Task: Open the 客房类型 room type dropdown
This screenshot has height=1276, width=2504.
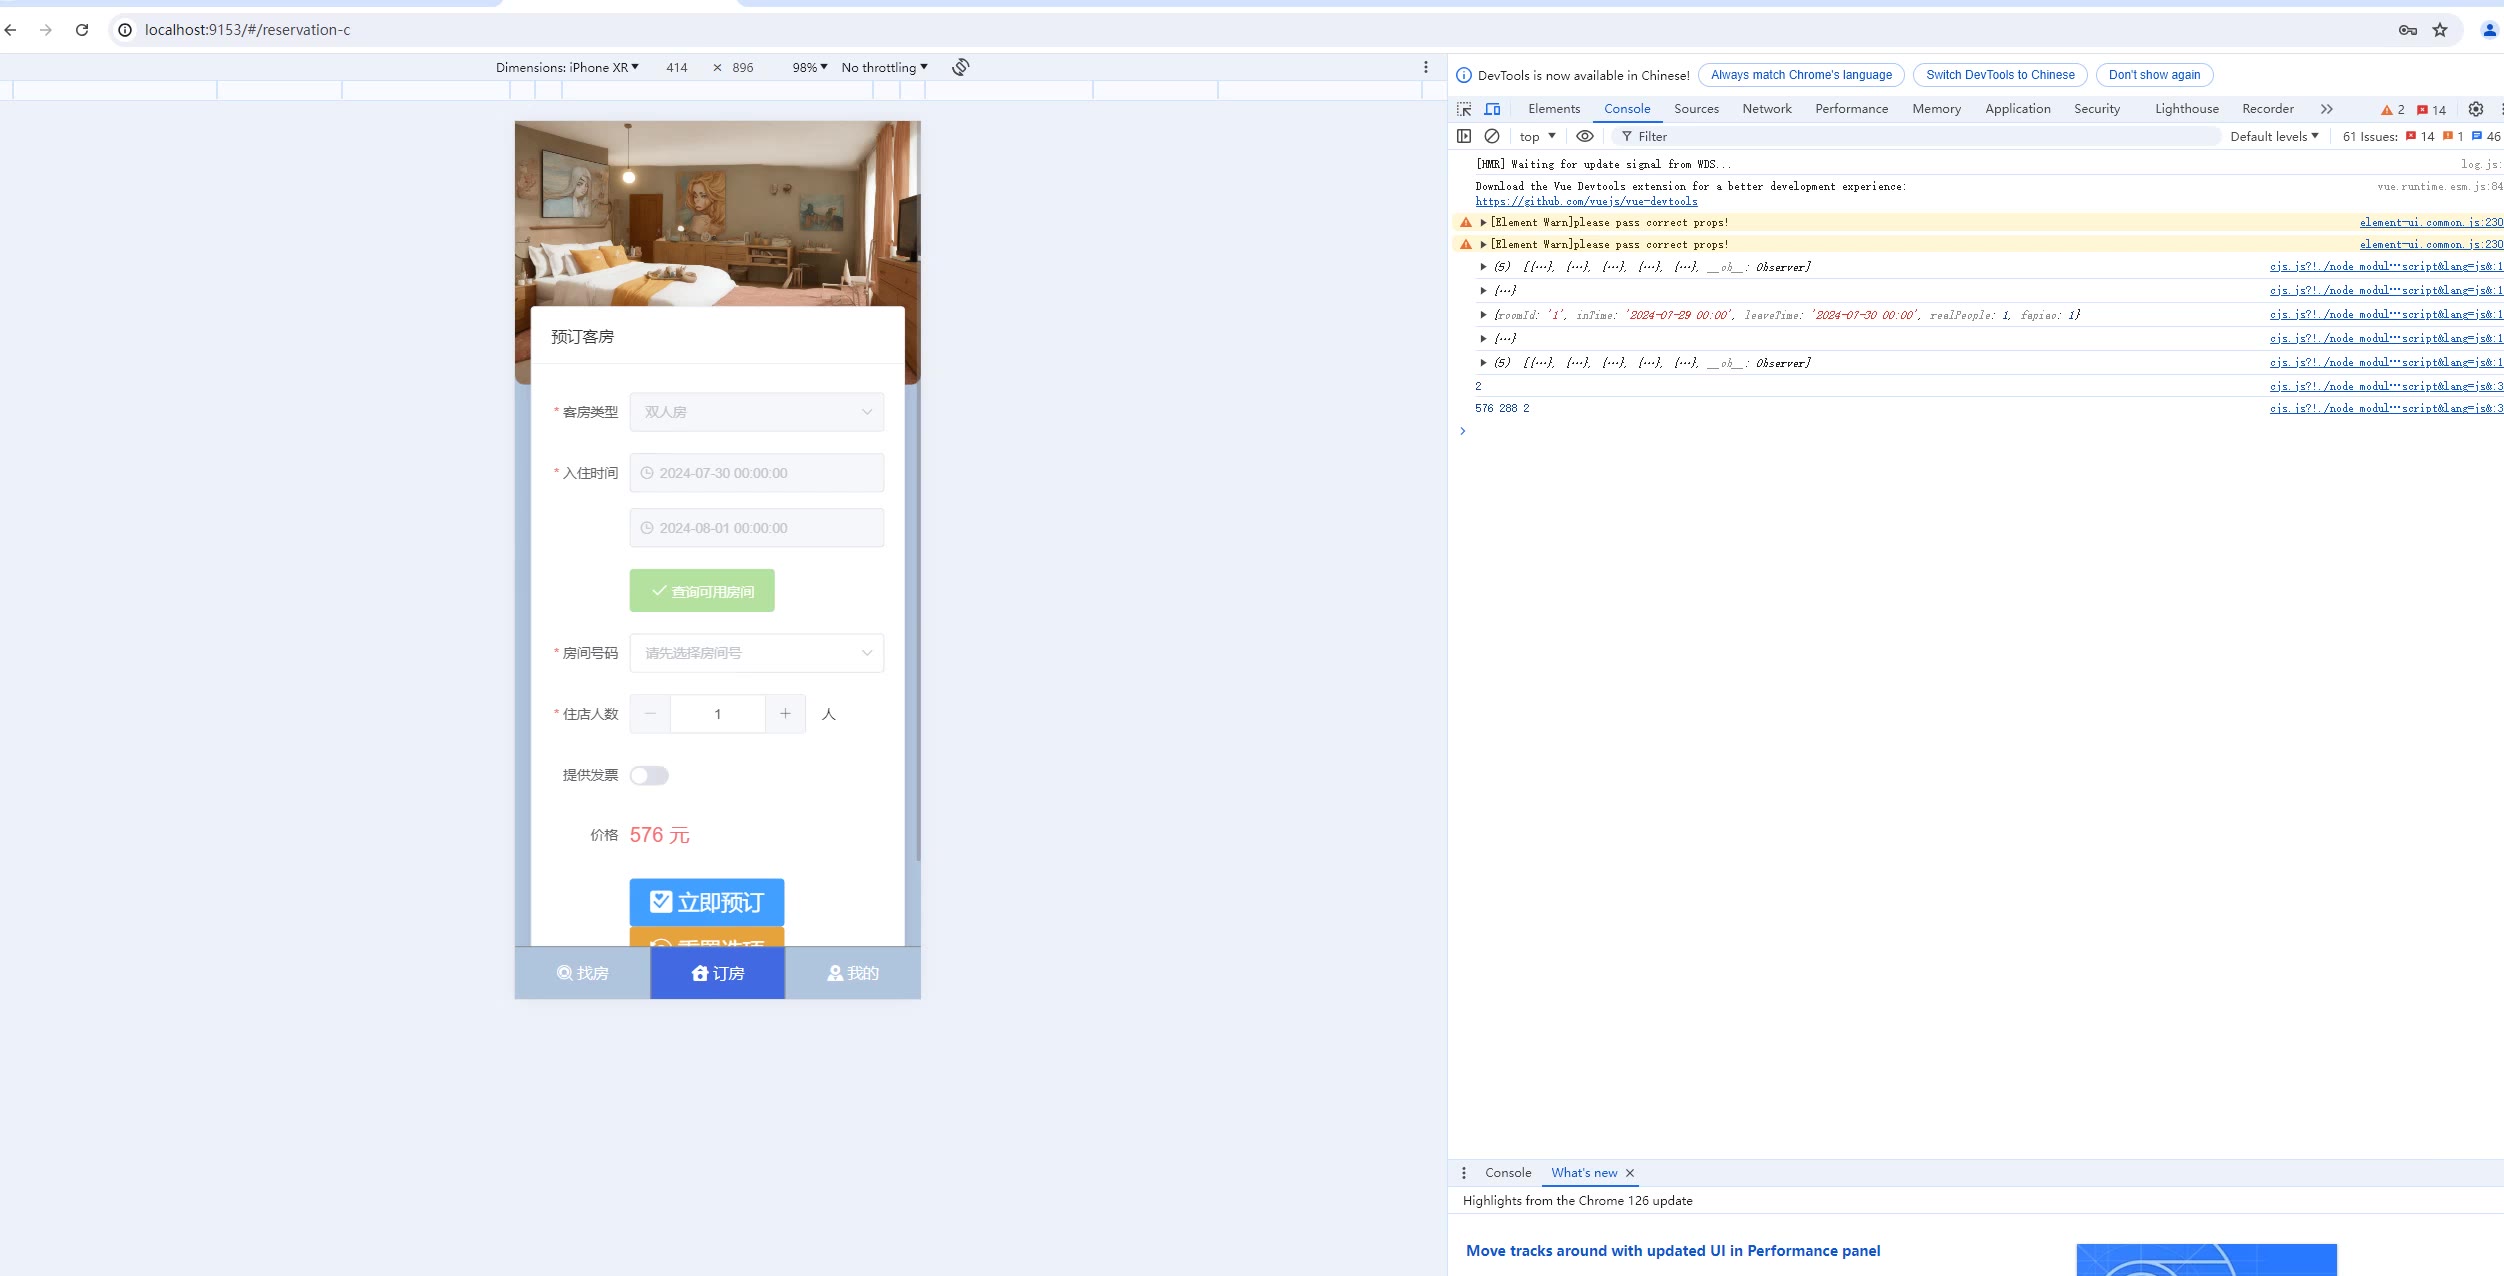Action: click(x=757, y=412)
